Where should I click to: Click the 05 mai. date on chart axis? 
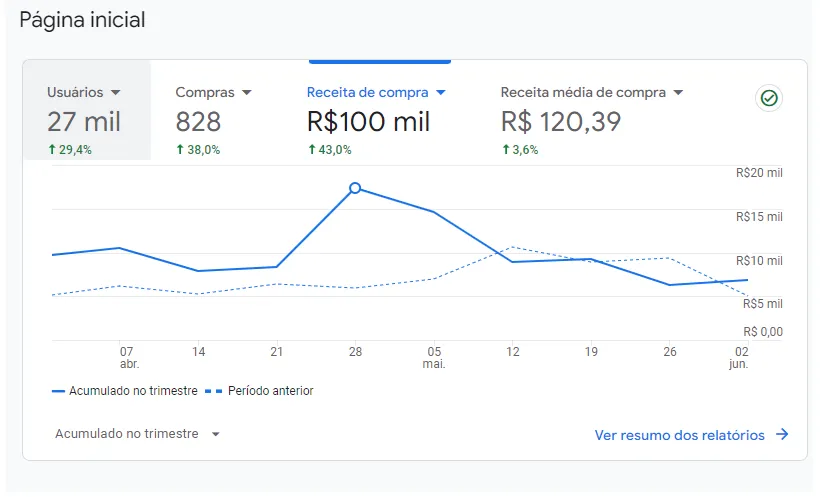pyautogui.click(x=434, y=357)
